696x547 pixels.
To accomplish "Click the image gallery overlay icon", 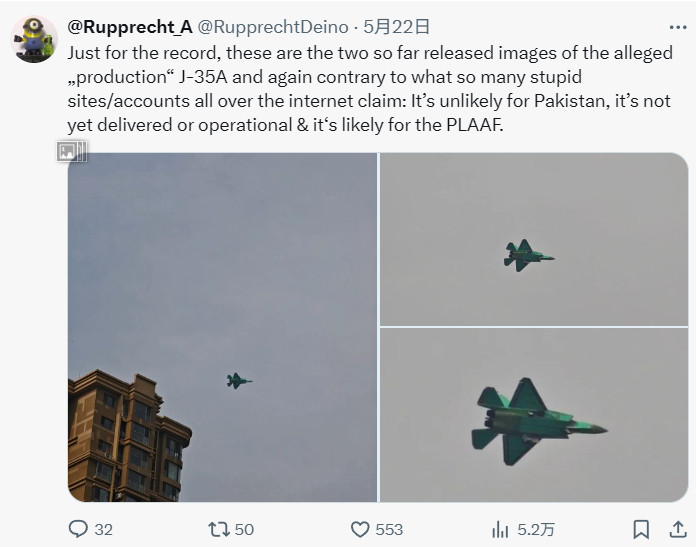I will coord(72,151).
